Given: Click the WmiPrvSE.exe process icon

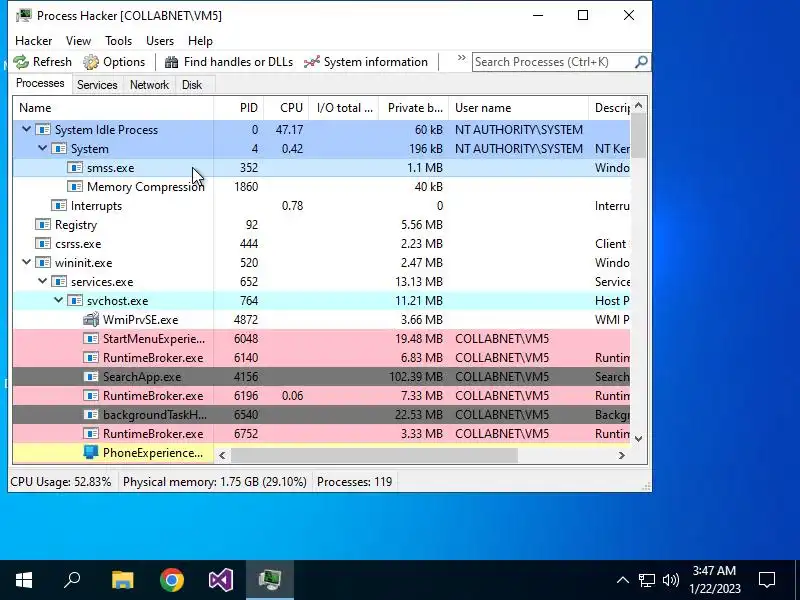Looking at the screenshot, I should [x=91, y=320].
